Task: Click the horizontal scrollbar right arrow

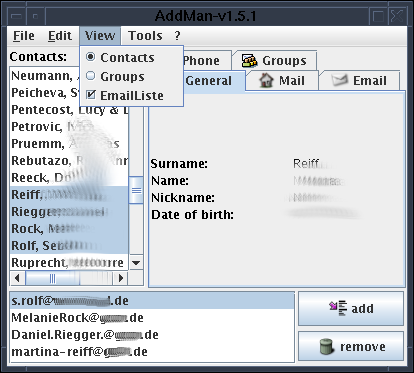Action: pos(121,278)
